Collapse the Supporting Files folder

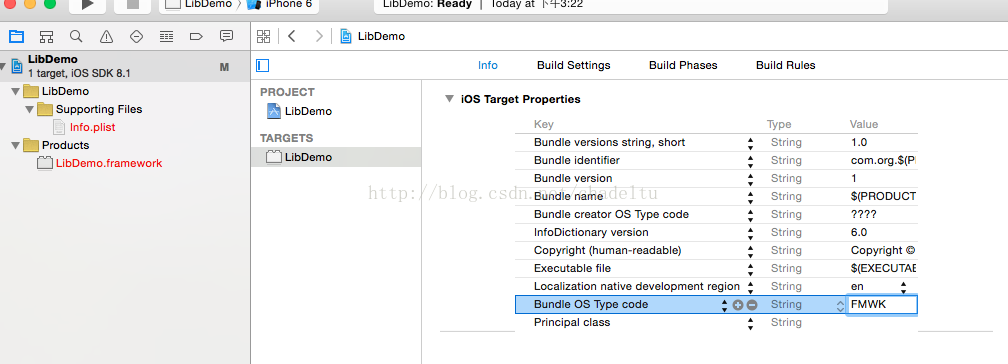(30, 109)
